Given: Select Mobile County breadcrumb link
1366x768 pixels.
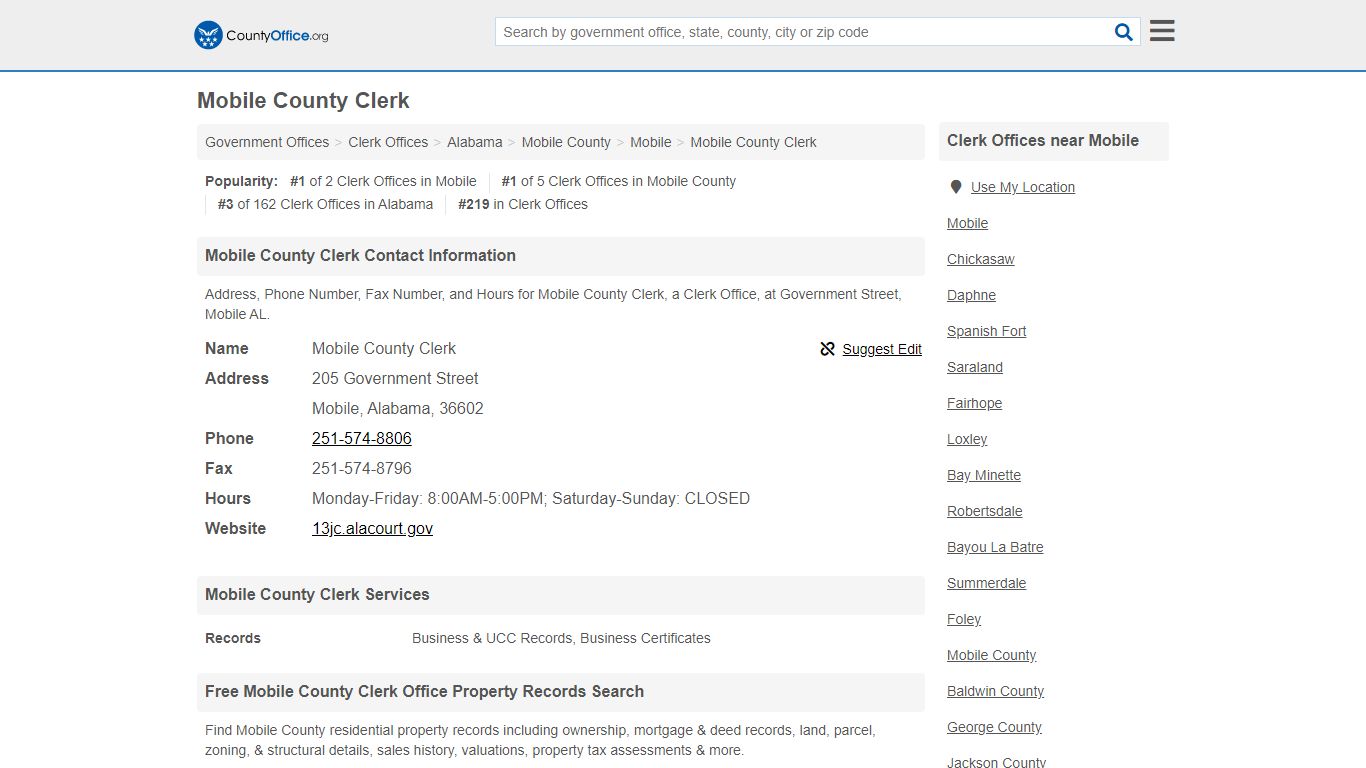Looking at the screenshot, I should pos(566,142).
